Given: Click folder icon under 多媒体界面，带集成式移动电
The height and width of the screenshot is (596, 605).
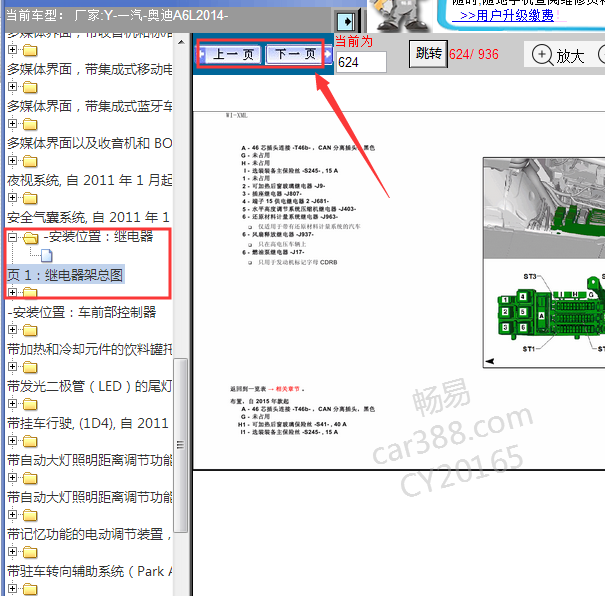Looking at the screenshot, I should click(x=30, y=87).
